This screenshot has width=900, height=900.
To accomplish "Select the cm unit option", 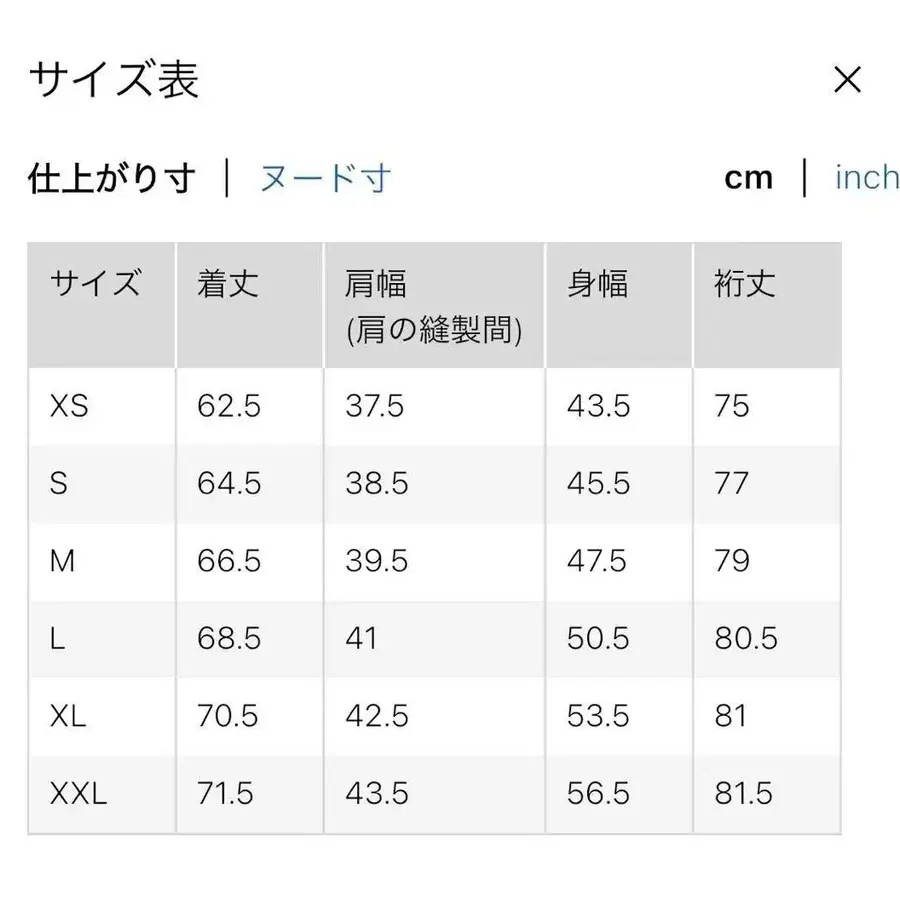I will [749, 177].
